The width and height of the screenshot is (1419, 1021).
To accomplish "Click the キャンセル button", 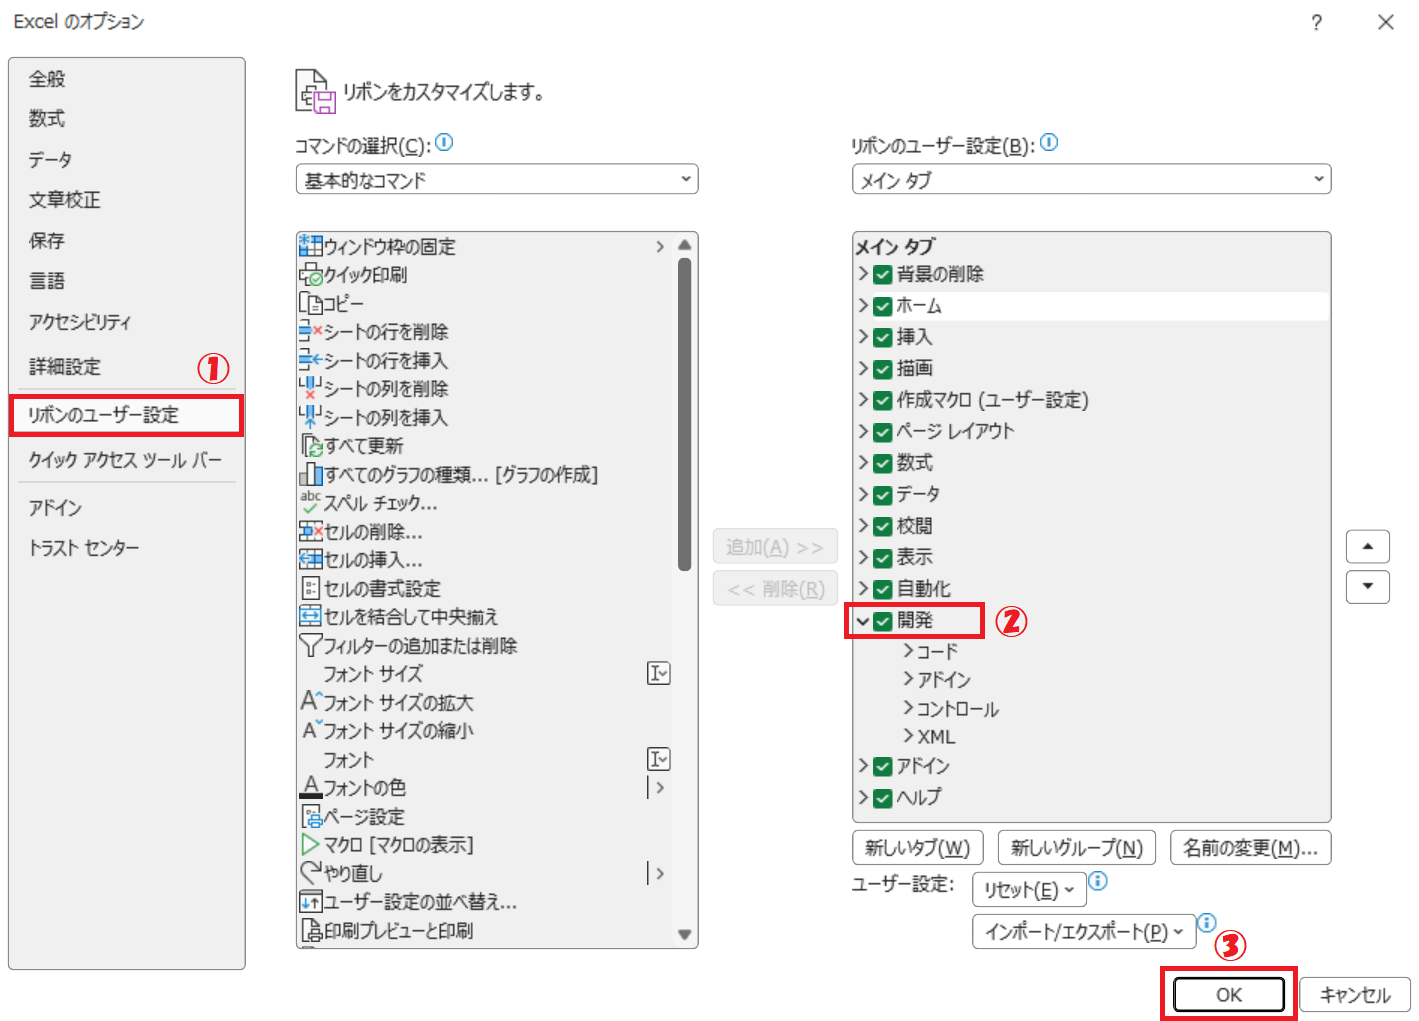I will pos(1355,995).
